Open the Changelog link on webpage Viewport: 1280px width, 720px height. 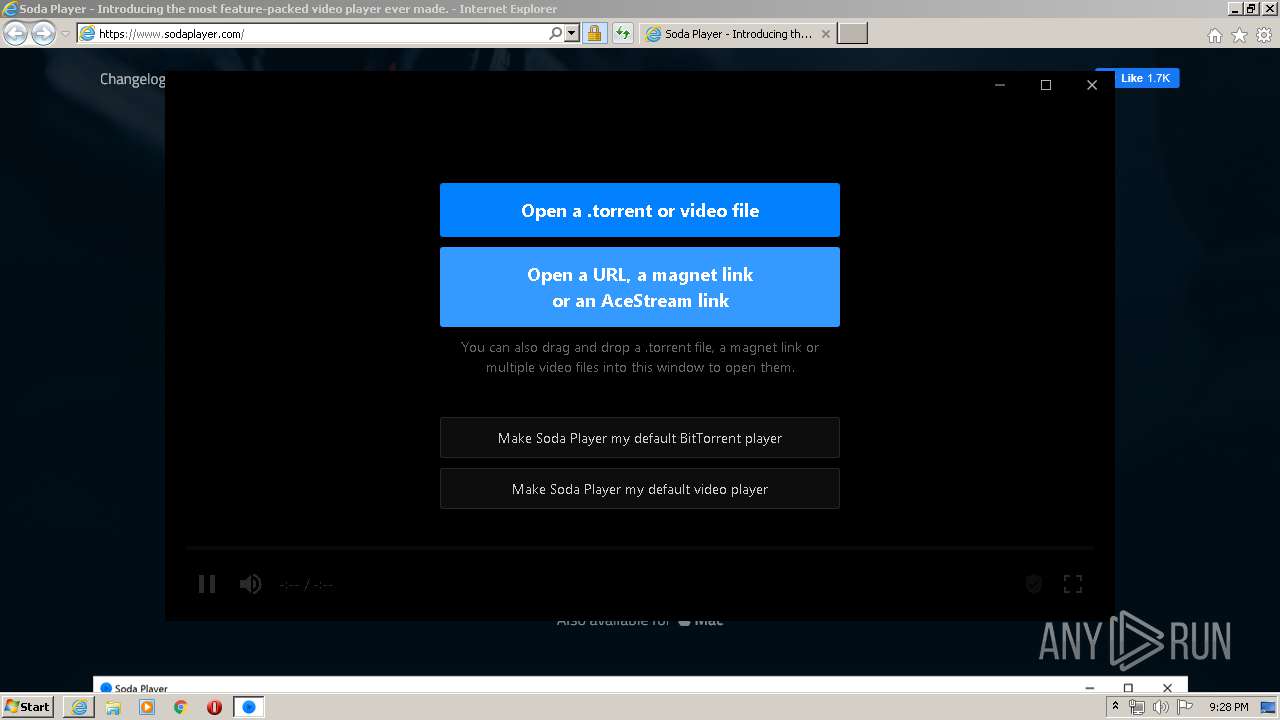[132, 79]
